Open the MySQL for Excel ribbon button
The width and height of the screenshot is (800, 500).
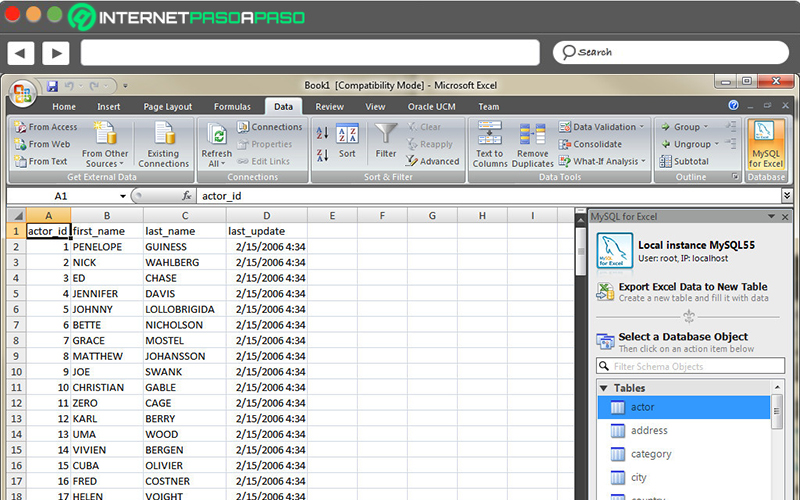pos(765,145)
